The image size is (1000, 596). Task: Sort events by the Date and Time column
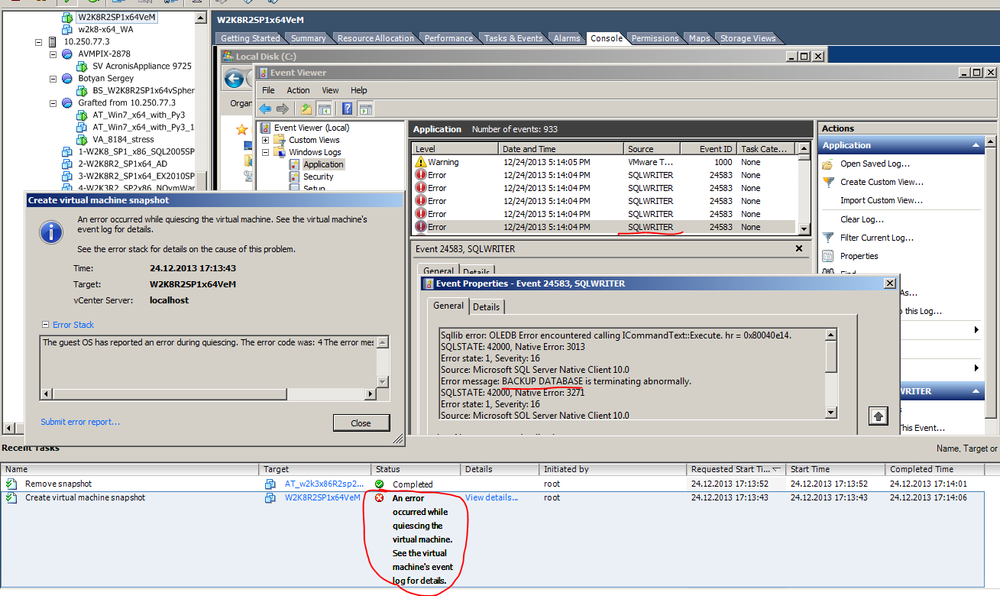[560, 149]
